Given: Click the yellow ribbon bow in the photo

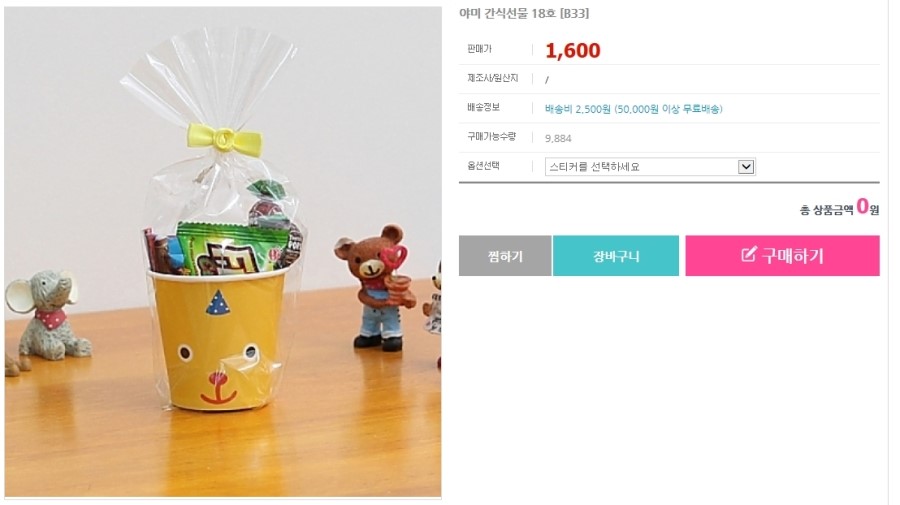Looking at the screenshot, I should (224, 138).
